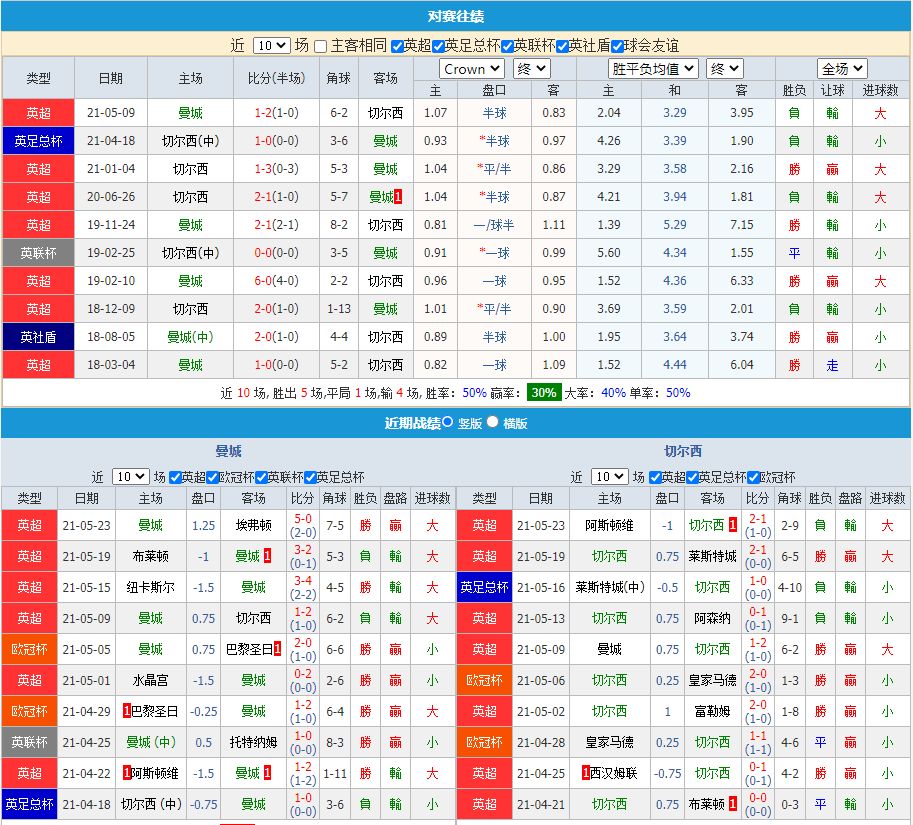
Task: Open the 6-0(4-0) score from 19-02-10
Action: 277,281
